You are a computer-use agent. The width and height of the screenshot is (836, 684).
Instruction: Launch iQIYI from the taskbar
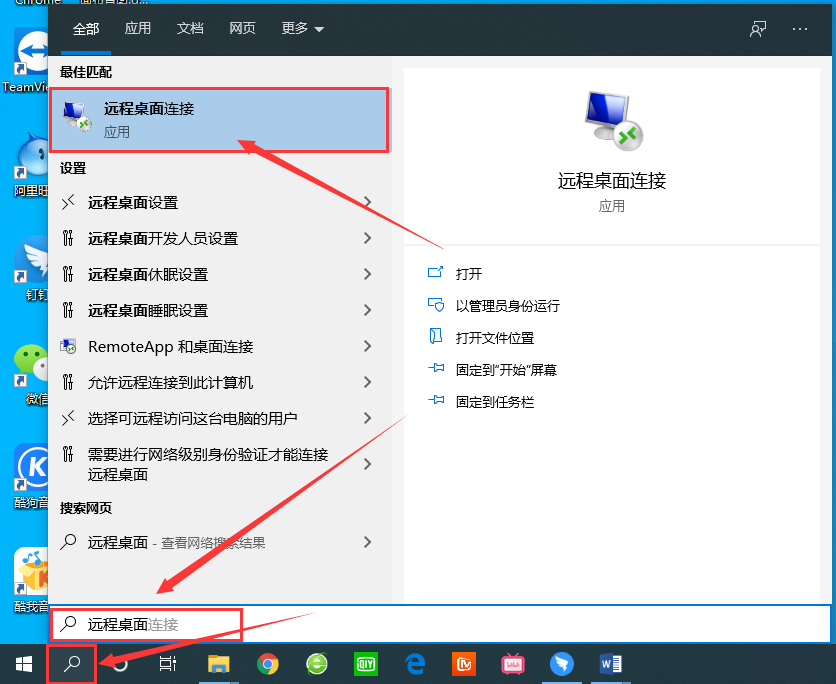pos(366,663)
